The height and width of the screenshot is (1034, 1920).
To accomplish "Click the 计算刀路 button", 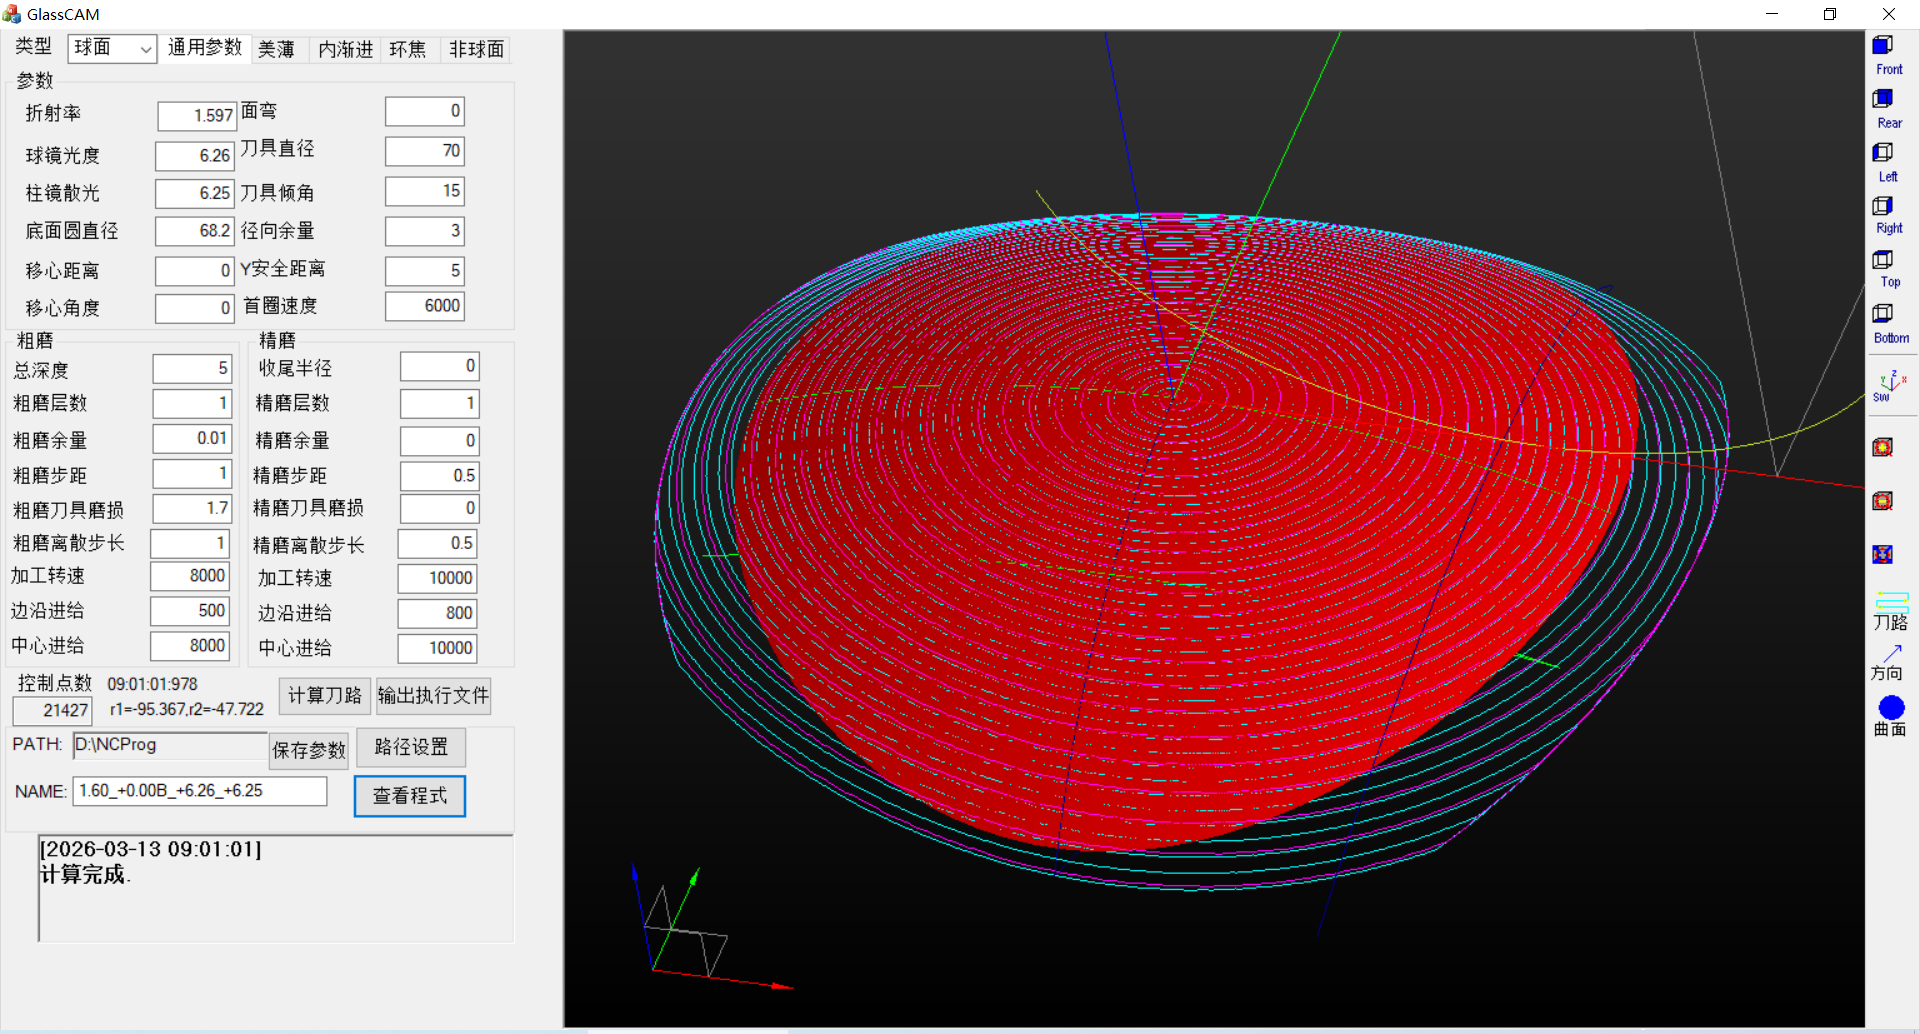I will 324,696.
